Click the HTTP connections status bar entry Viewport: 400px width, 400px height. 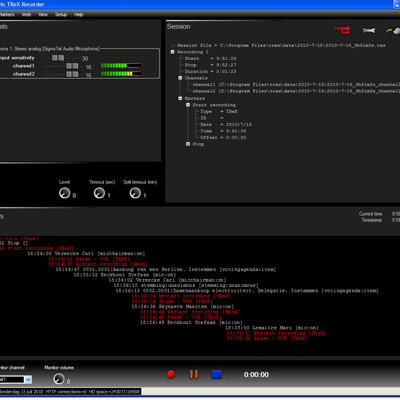coord(66,392)
